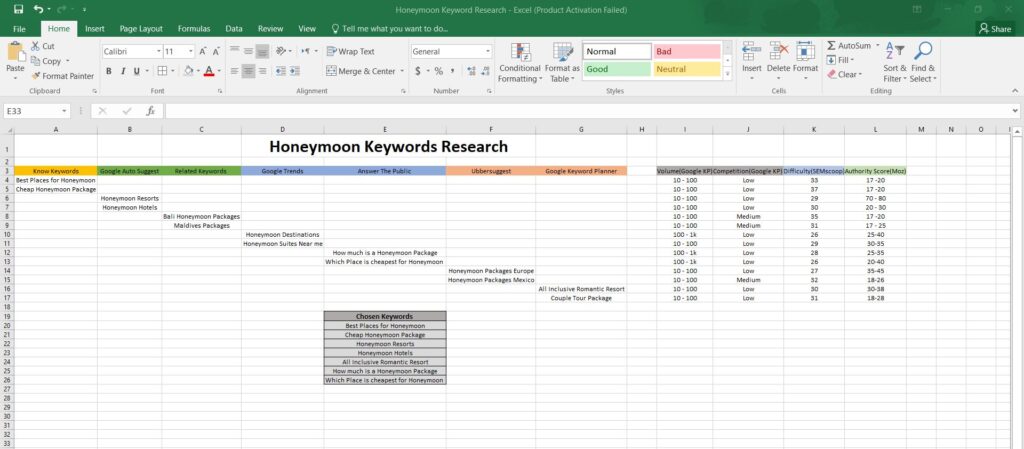Activate the Format Painter brush
The image size is (1024, 449).
pos(36,76)
